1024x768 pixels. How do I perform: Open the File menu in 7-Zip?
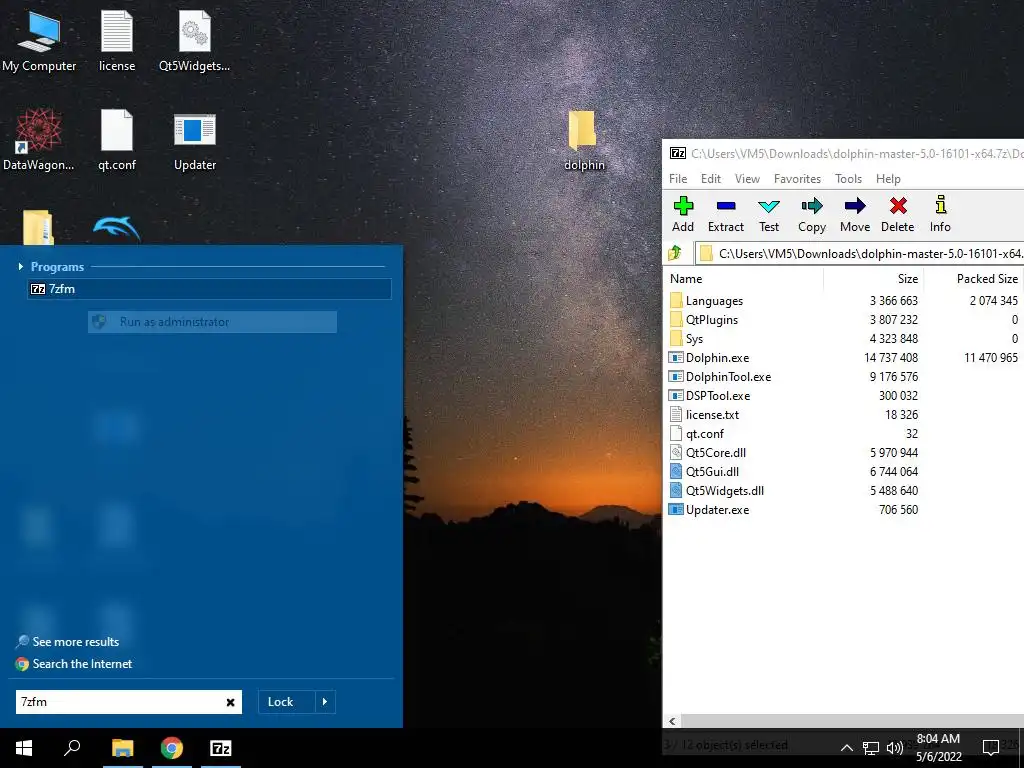tap(678, 178)
